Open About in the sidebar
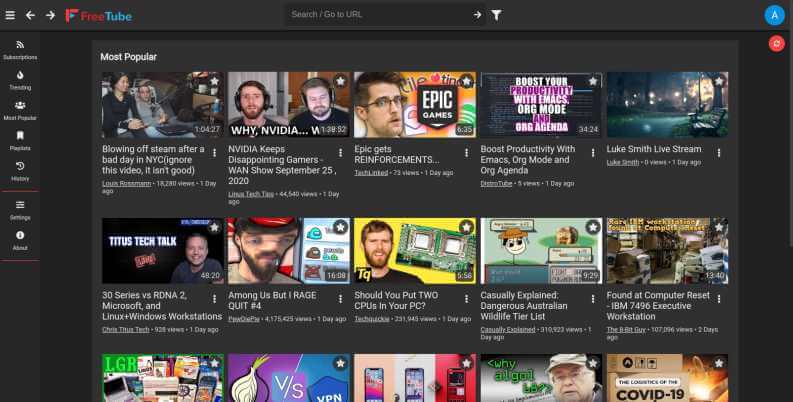This screenshot has width=793, height=402. coord(20,241)
